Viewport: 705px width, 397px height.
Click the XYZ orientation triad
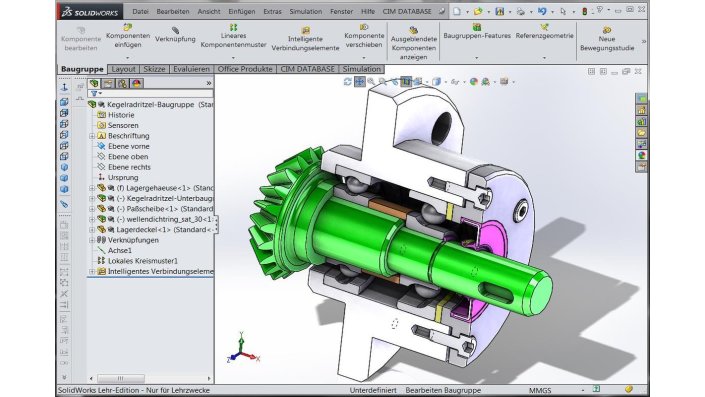coord(243,348)
